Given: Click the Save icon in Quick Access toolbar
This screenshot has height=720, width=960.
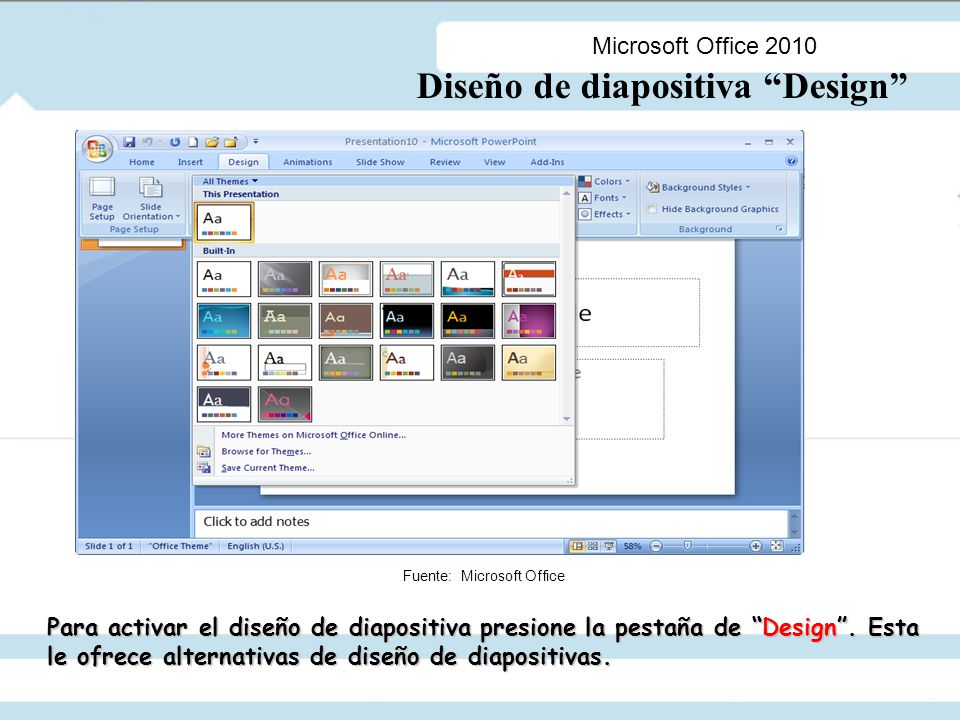Looking at the screenshot, I should pos(129,142).
